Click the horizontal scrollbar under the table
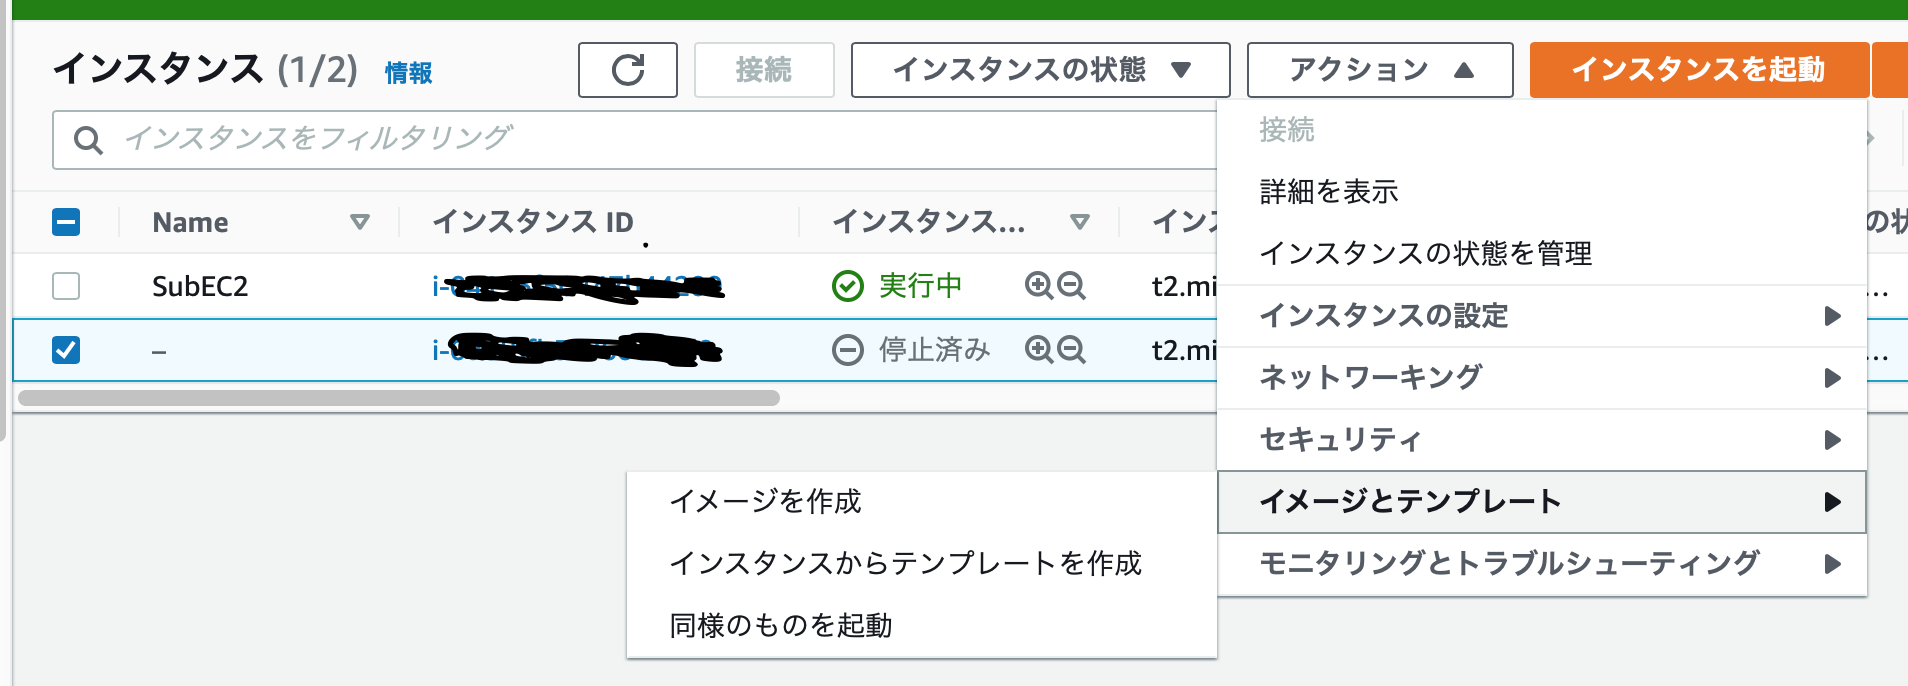This screenshot has width=1908, height=686. 399,398
